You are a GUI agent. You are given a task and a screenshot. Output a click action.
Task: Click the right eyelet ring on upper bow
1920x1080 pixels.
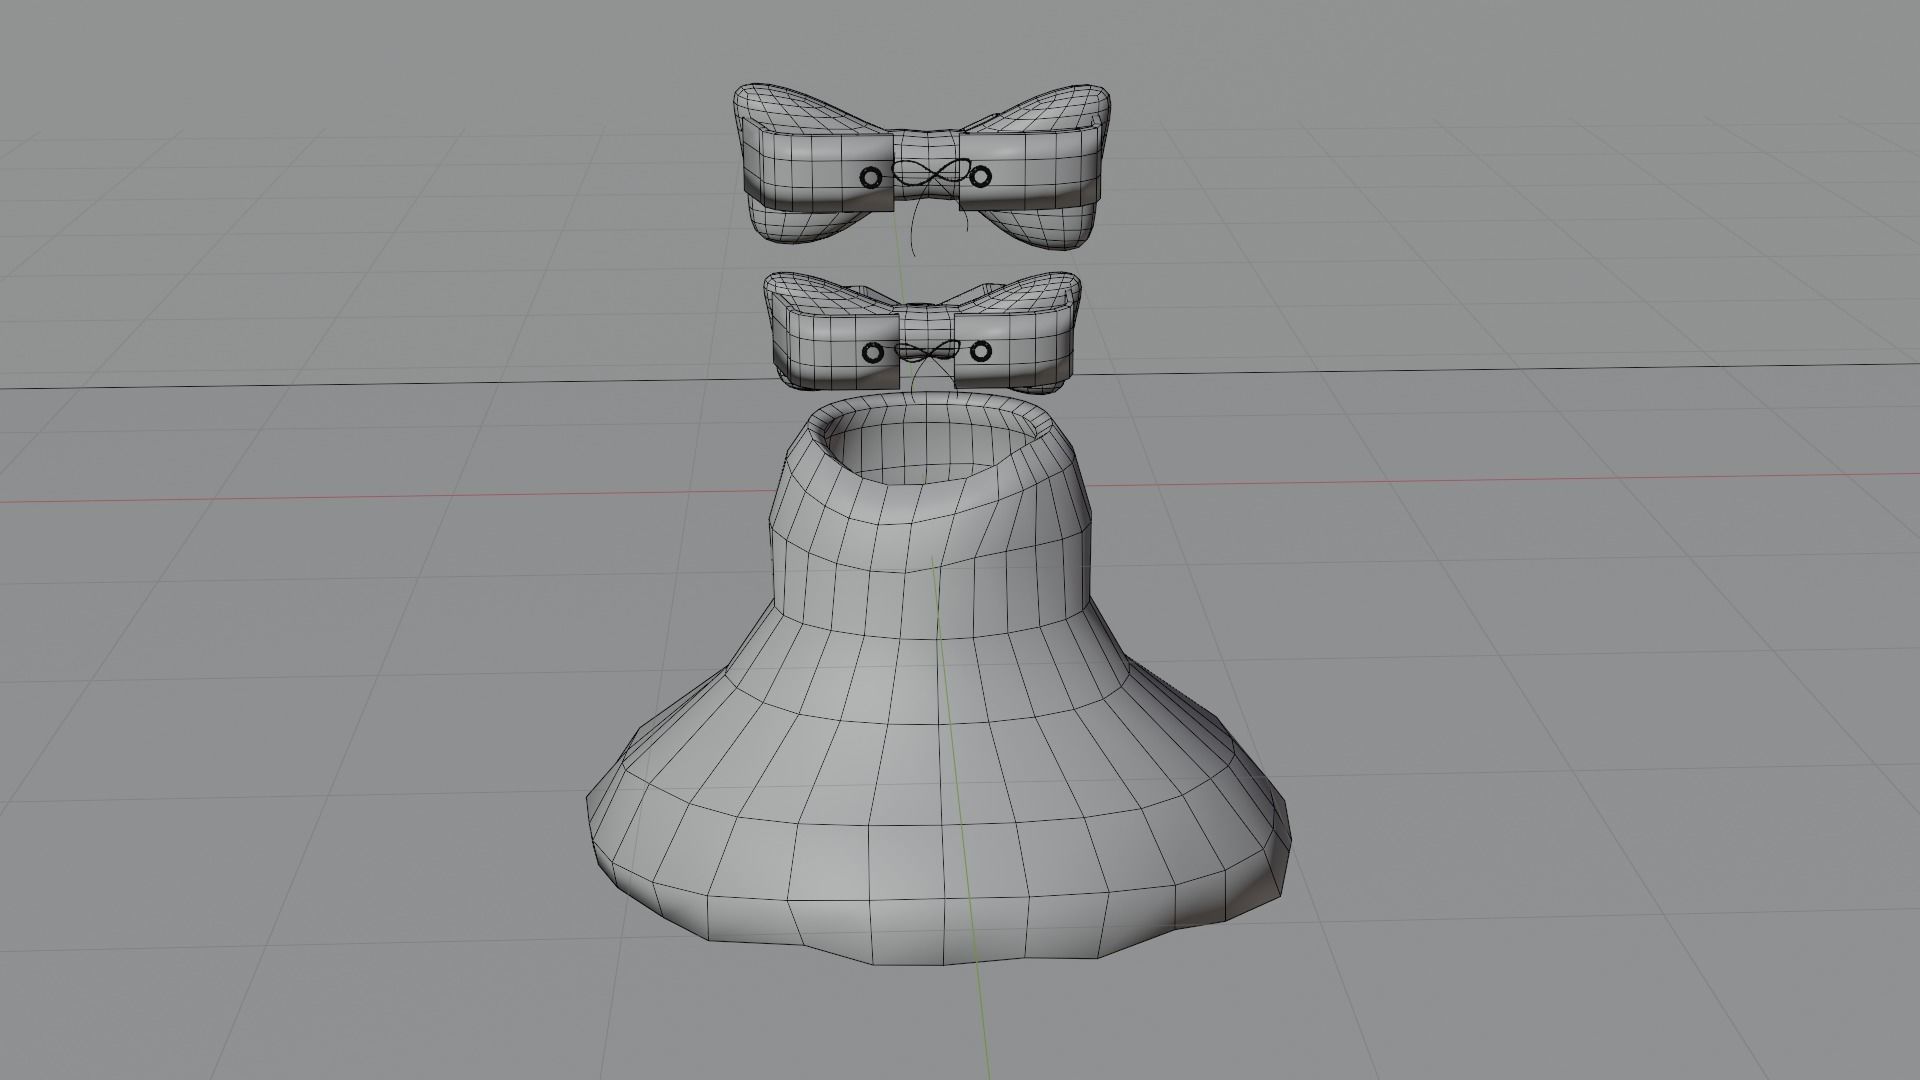(981, 177)
